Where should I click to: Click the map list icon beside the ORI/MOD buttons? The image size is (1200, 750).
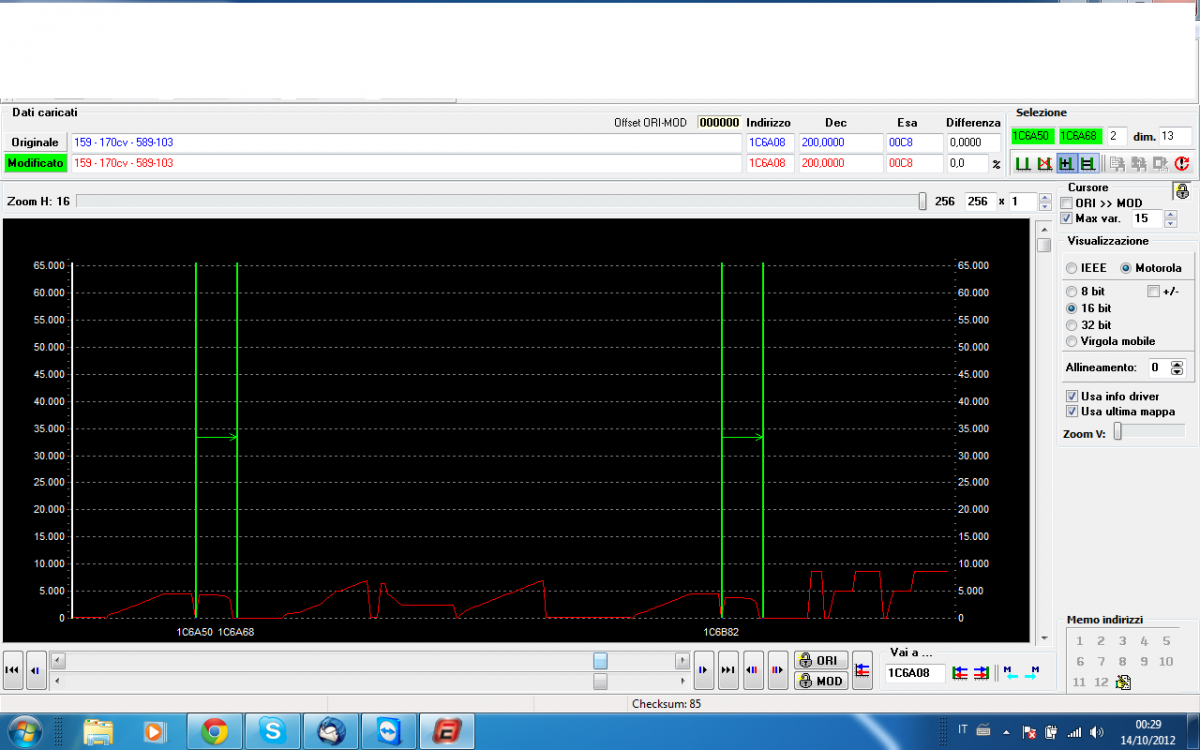pyautogui.click(x=862, y=670)
